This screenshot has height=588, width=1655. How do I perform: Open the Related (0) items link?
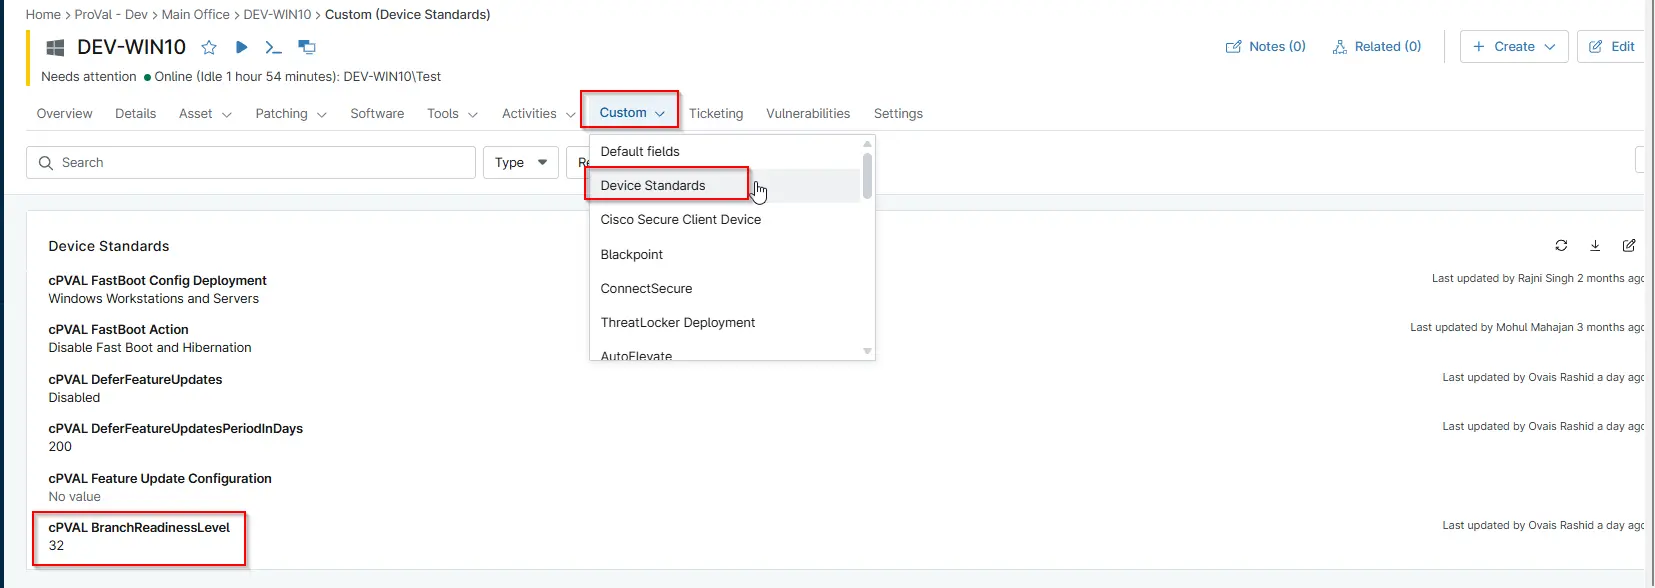click(1377, 46)
